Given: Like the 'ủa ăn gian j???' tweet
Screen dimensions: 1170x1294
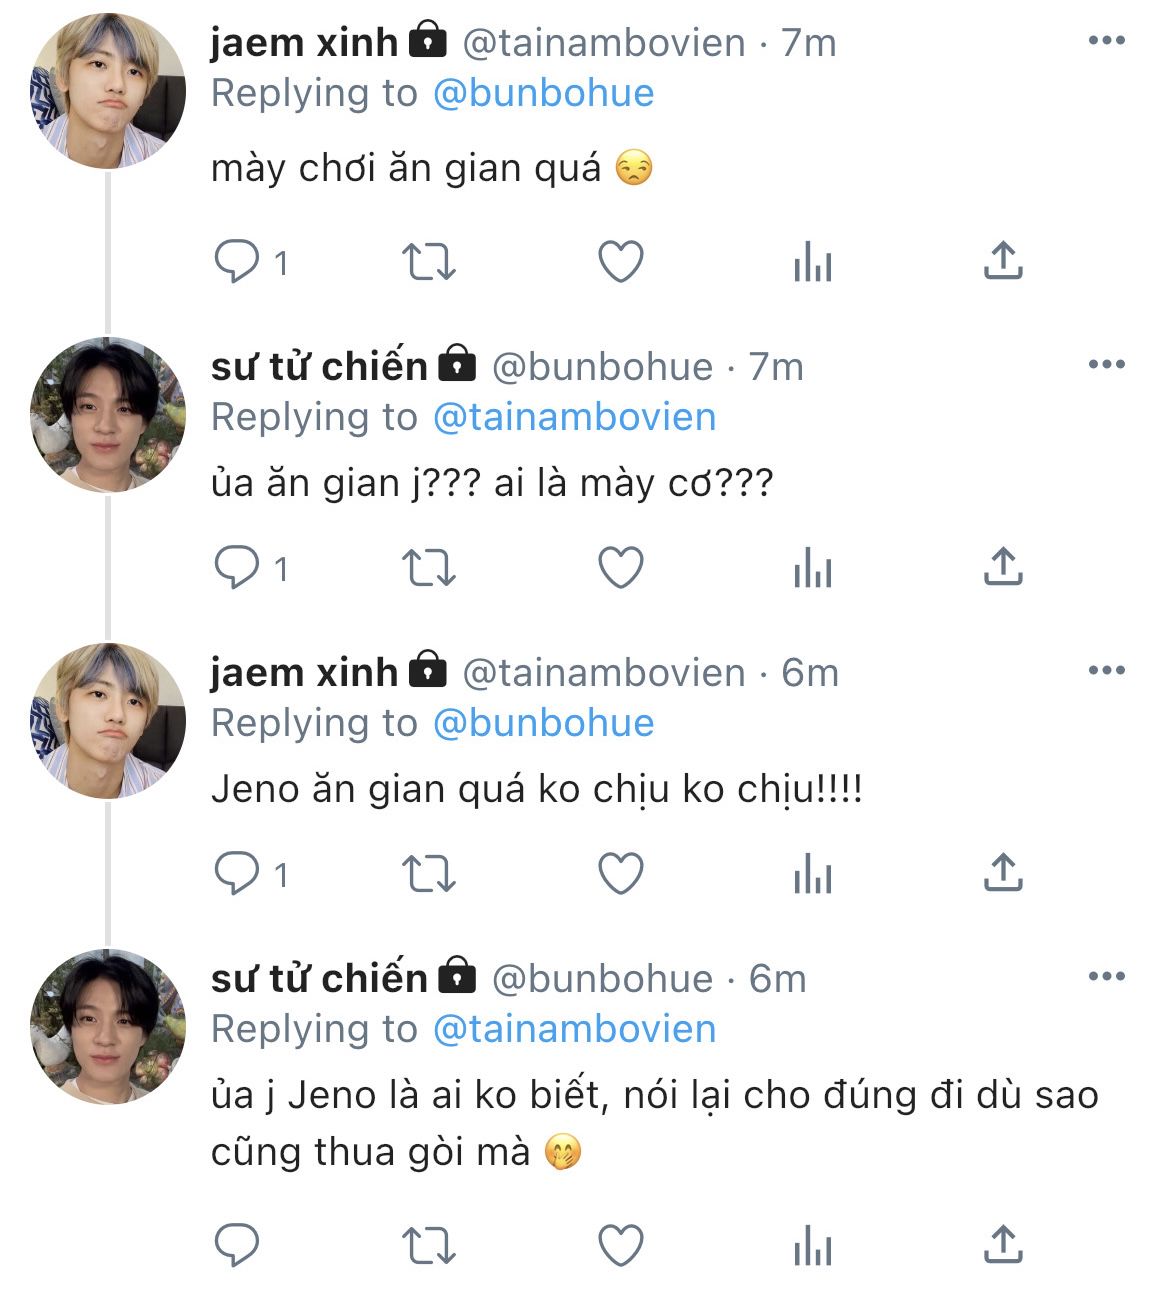Looking at the screenshot, I should [620, 569].
